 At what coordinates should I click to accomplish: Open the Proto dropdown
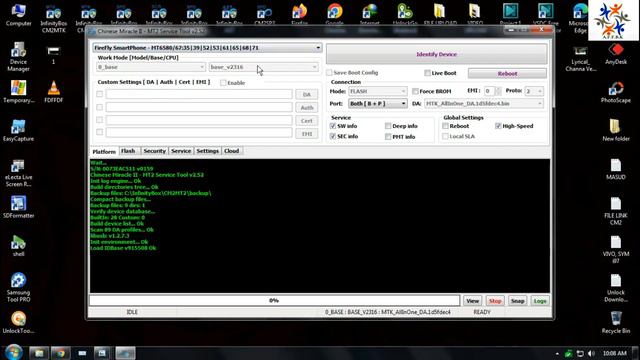click(x=534, y=91)
